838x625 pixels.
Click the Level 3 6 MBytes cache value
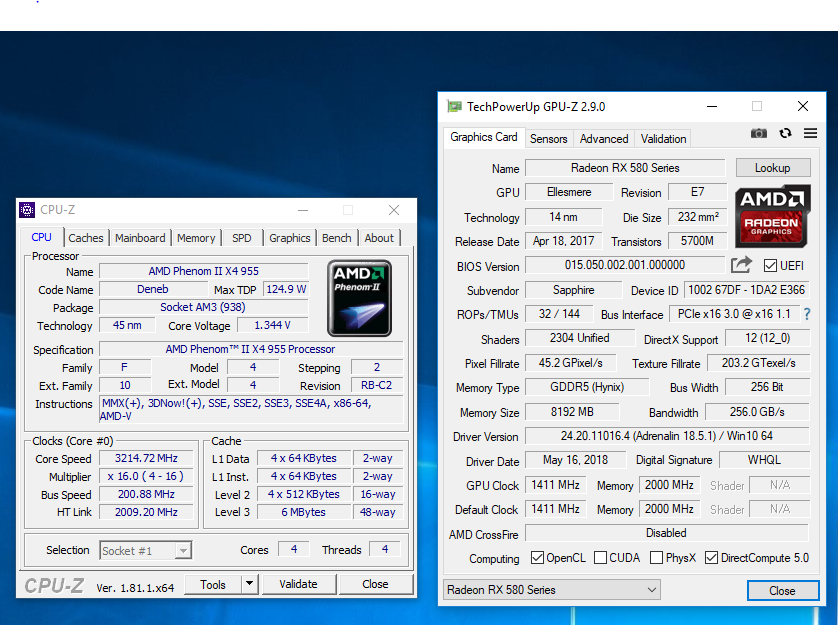coord(304,512)
